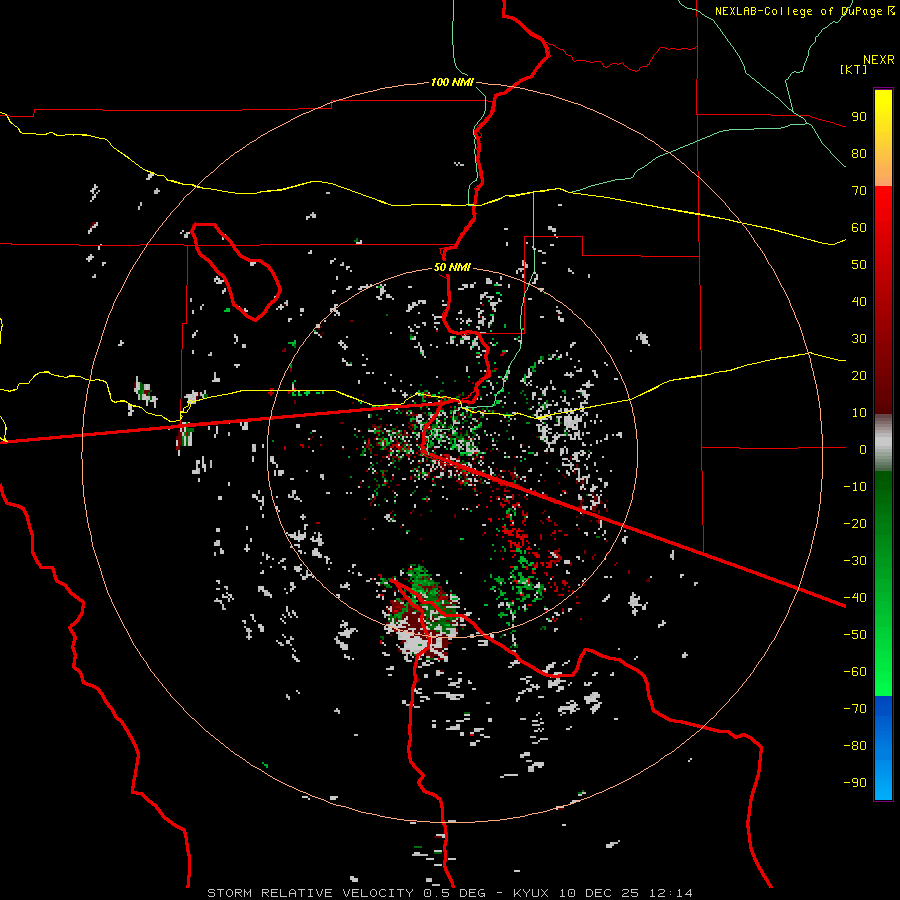This screenshot has width=900, height=900.
Task: Click the -60 value on velocity scale
Action: pyautogui.click(x=855, y=672)
